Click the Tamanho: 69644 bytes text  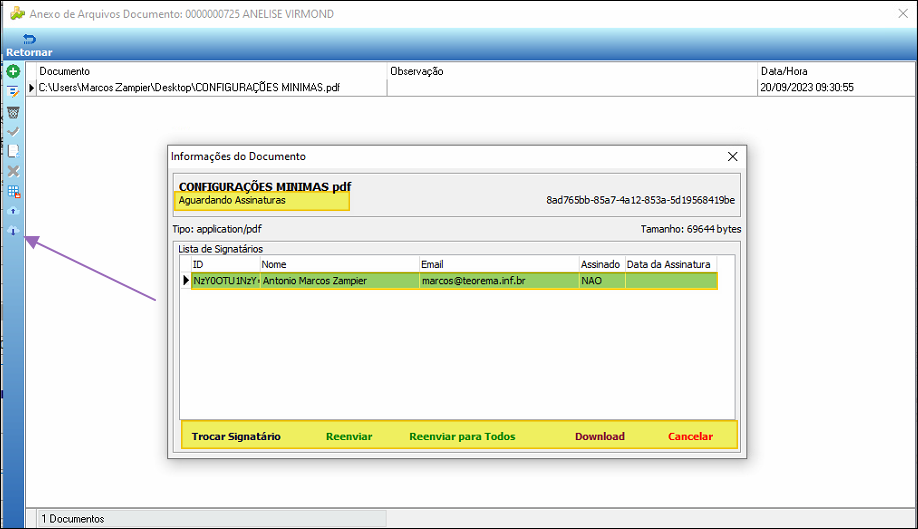pos(691,229)
